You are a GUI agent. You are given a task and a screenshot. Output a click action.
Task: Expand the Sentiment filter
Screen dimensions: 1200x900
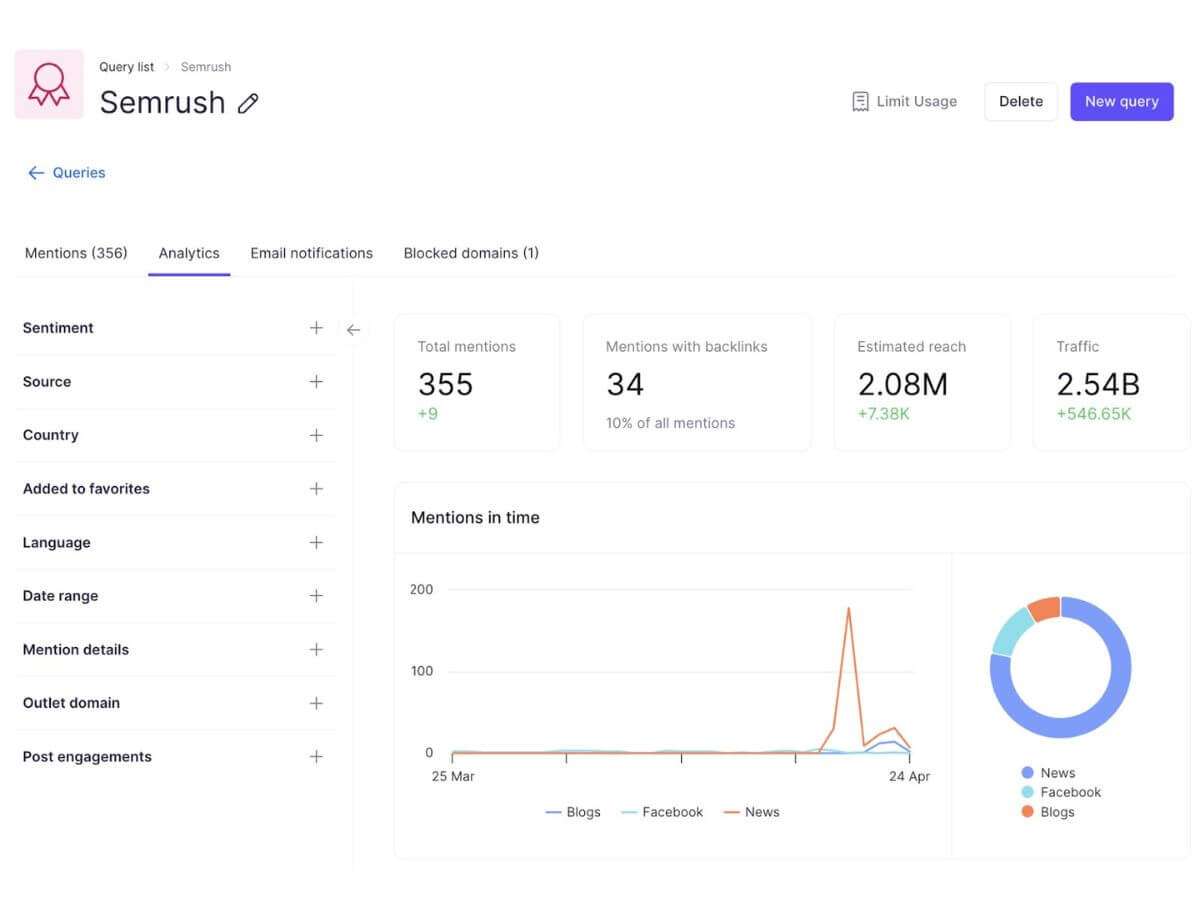pyautogui.click(x=316, y=327)
